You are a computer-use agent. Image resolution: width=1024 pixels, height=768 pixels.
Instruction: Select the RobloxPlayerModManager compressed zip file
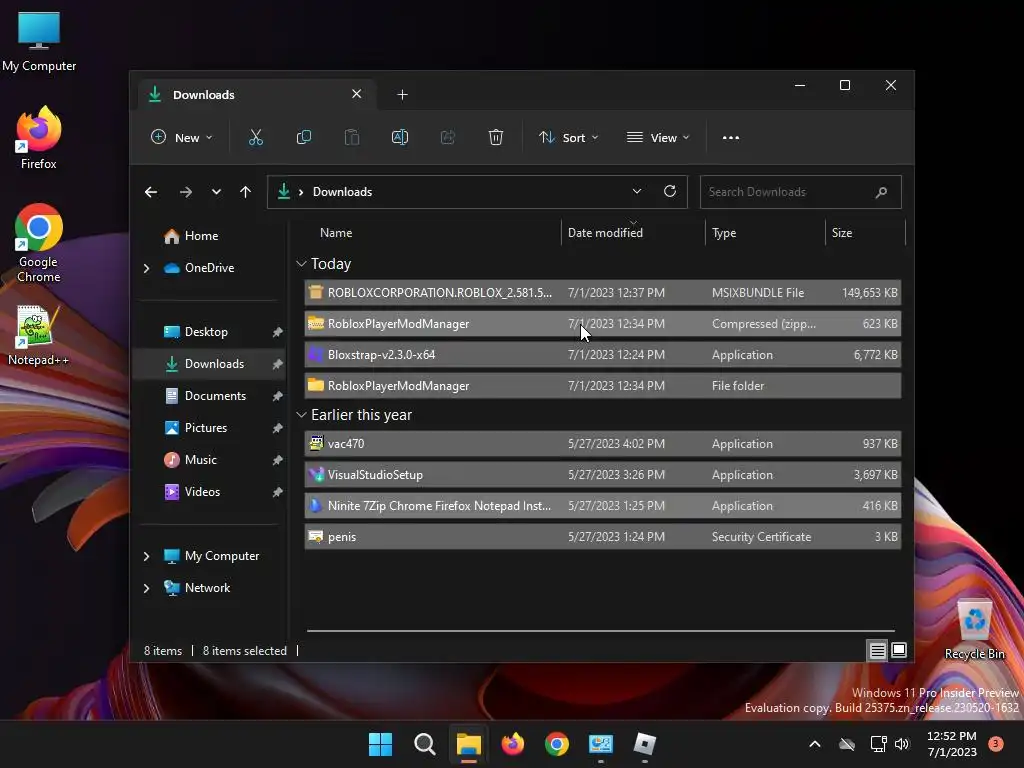click(603, 324)
